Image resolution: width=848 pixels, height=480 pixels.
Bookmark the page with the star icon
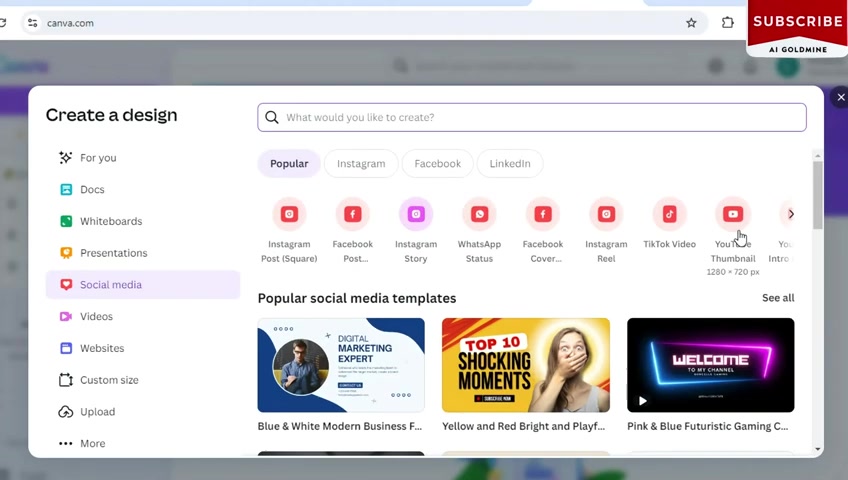click(691, 23)
